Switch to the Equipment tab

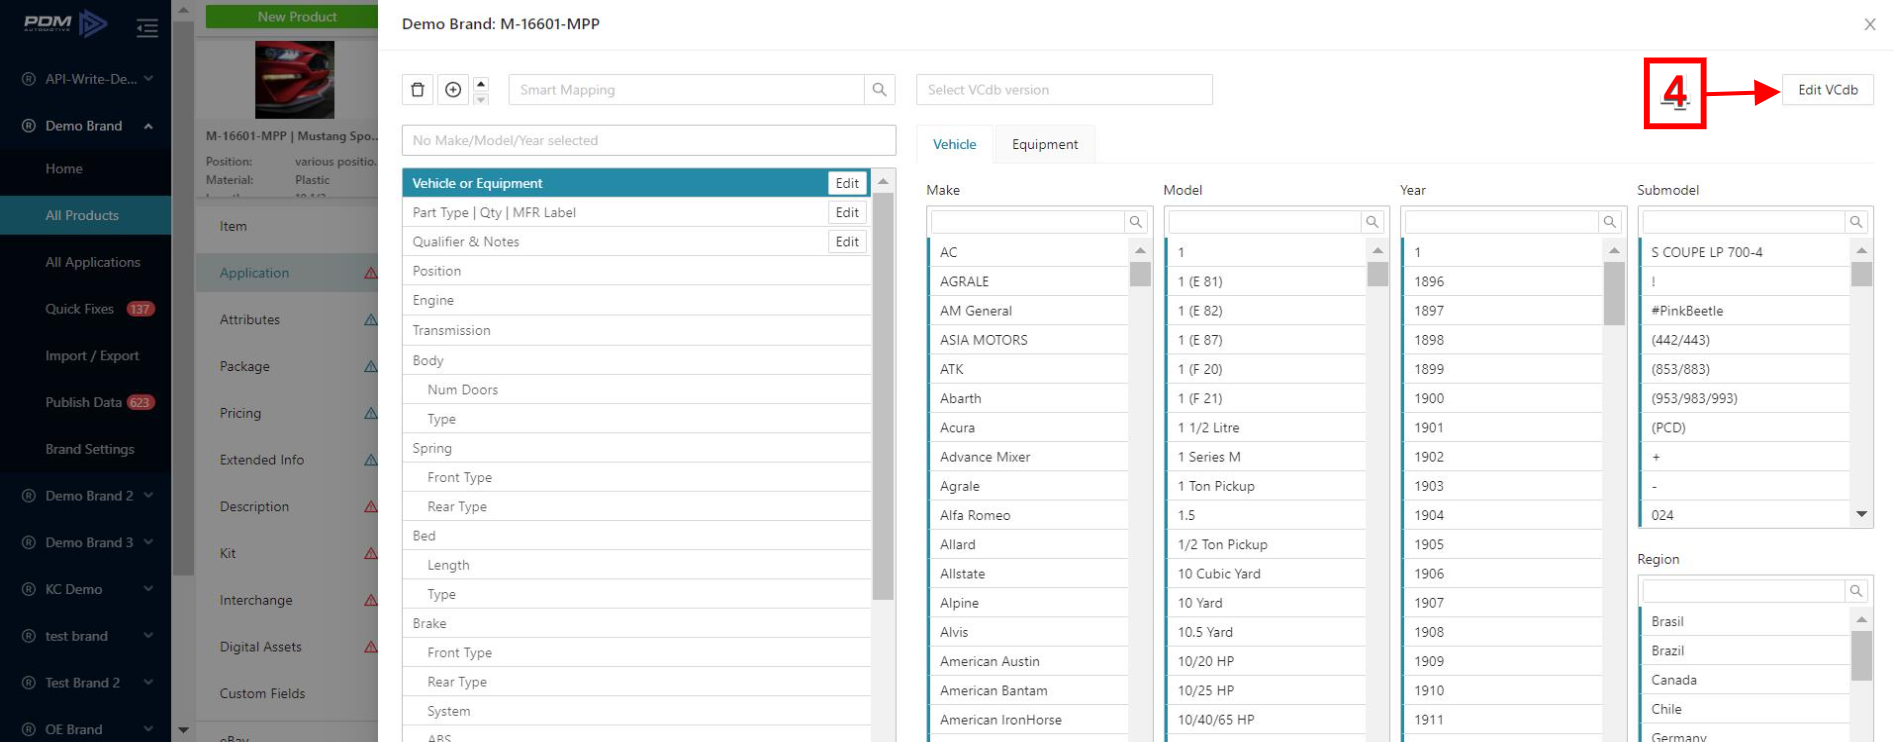[x=1045, y=144]
